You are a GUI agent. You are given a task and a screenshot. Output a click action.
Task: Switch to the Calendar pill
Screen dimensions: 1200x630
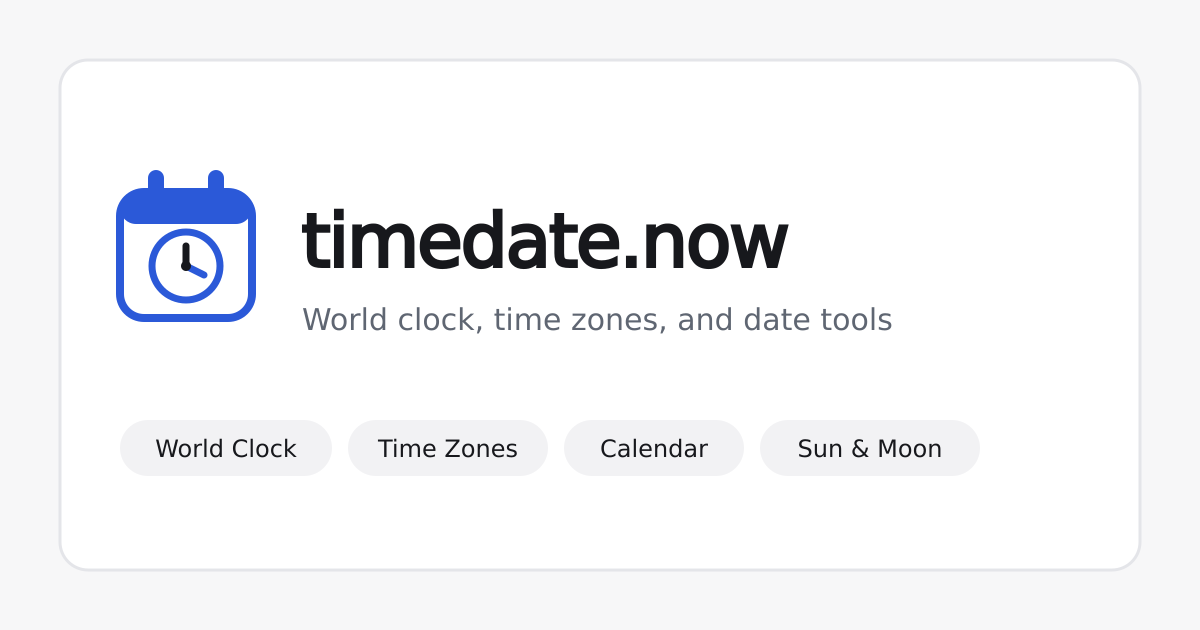[654, 448]
